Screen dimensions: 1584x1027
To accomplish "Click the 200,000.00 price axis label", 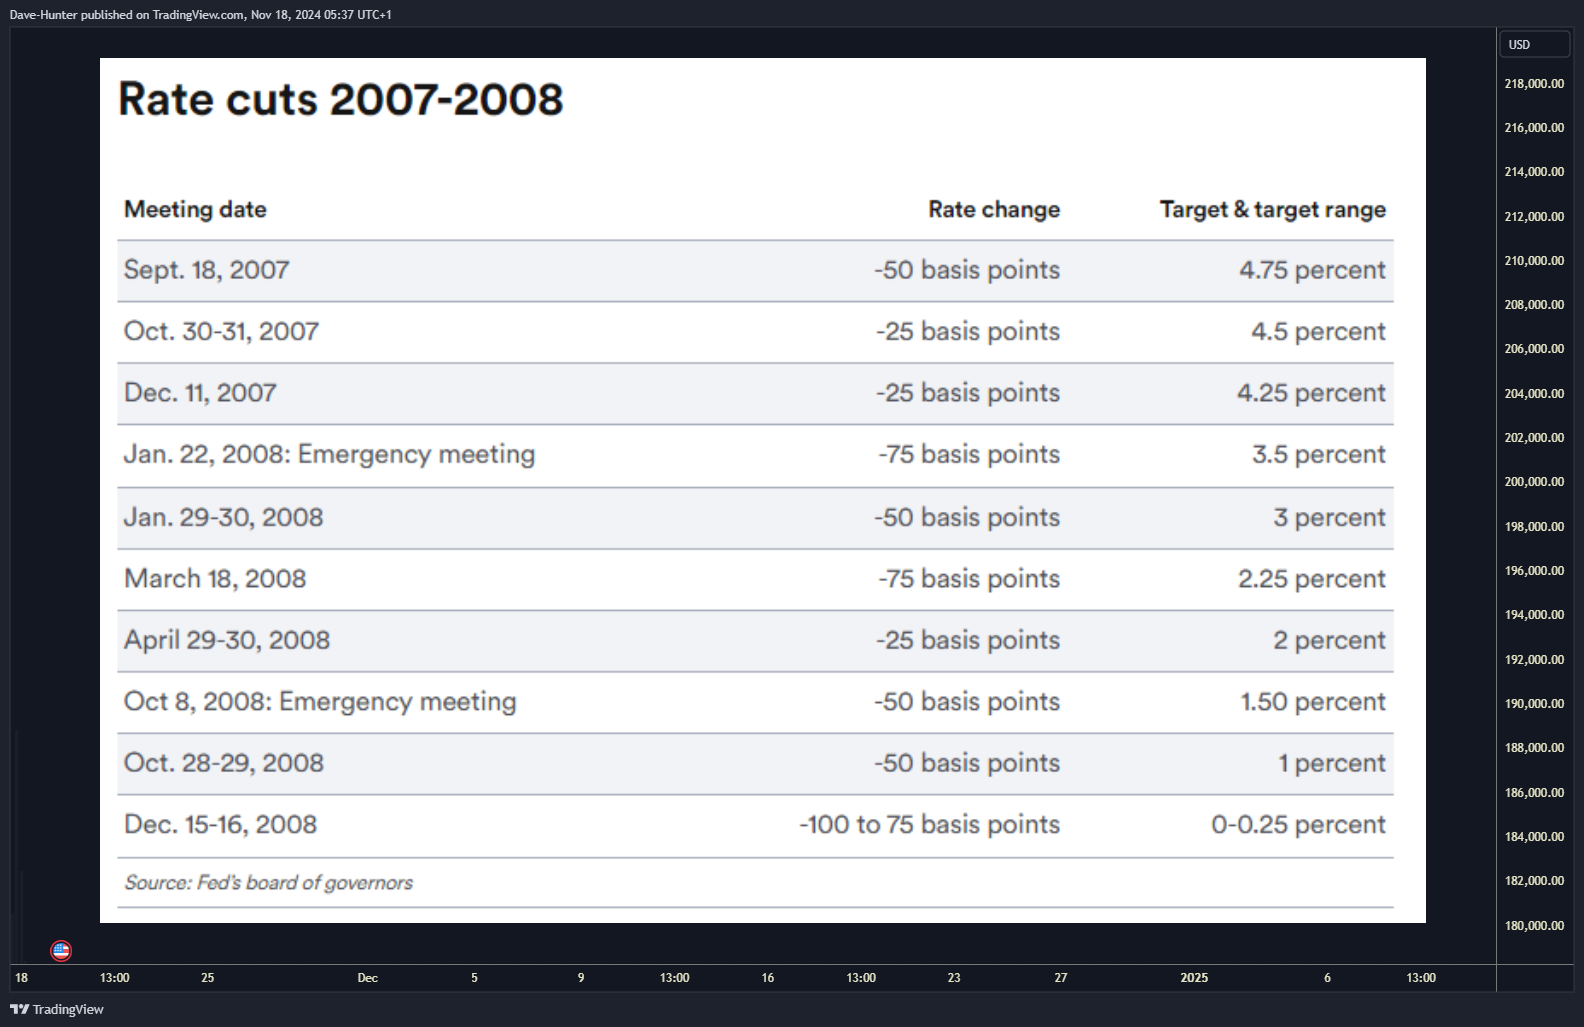I will (1534, 482).
